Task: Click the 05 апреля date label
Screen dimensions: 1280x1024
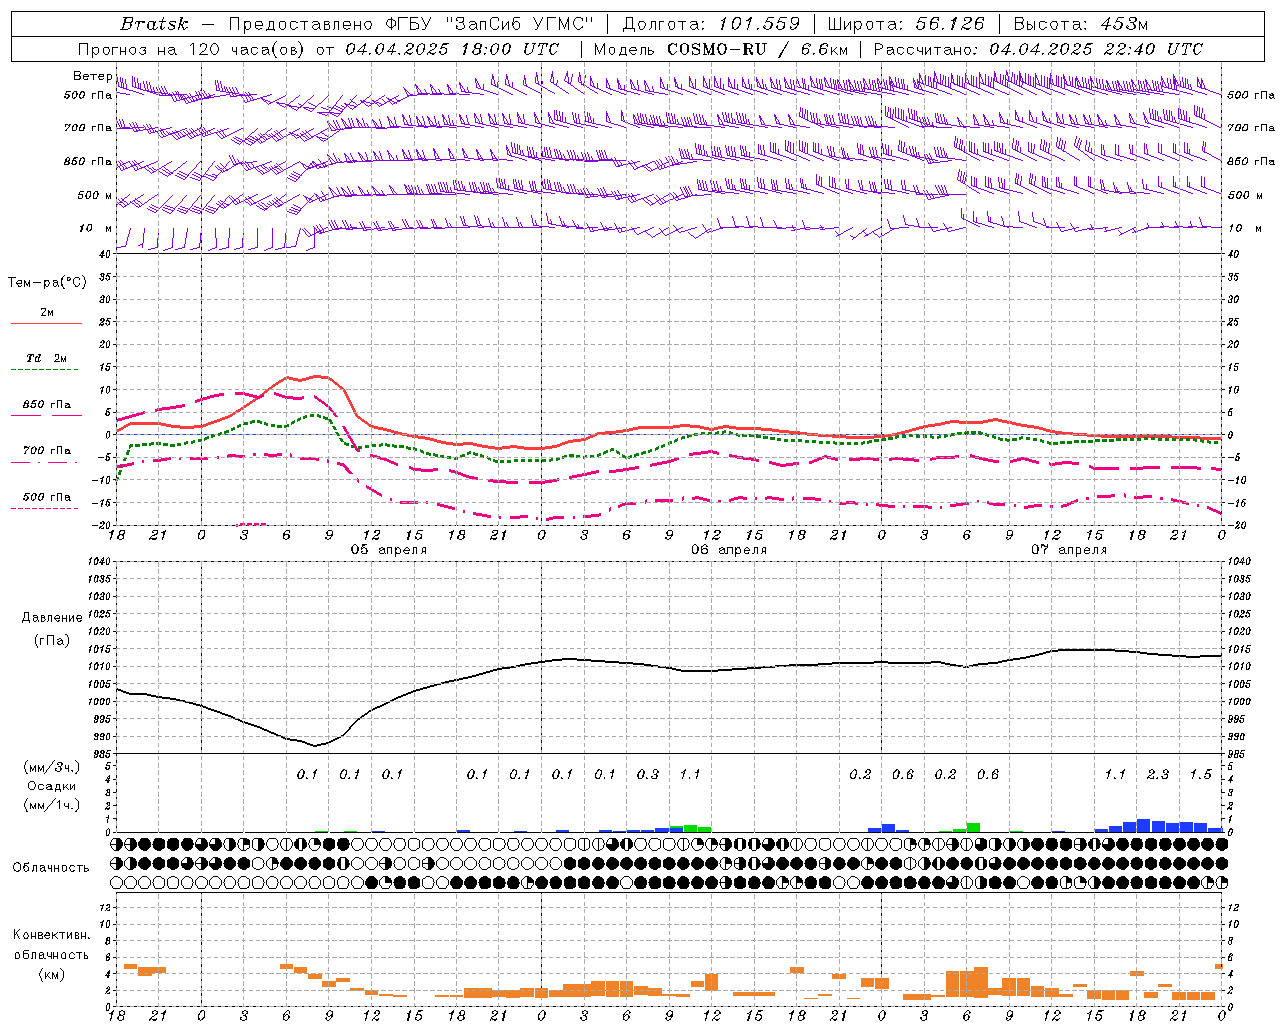Action: tap(389, 550)
